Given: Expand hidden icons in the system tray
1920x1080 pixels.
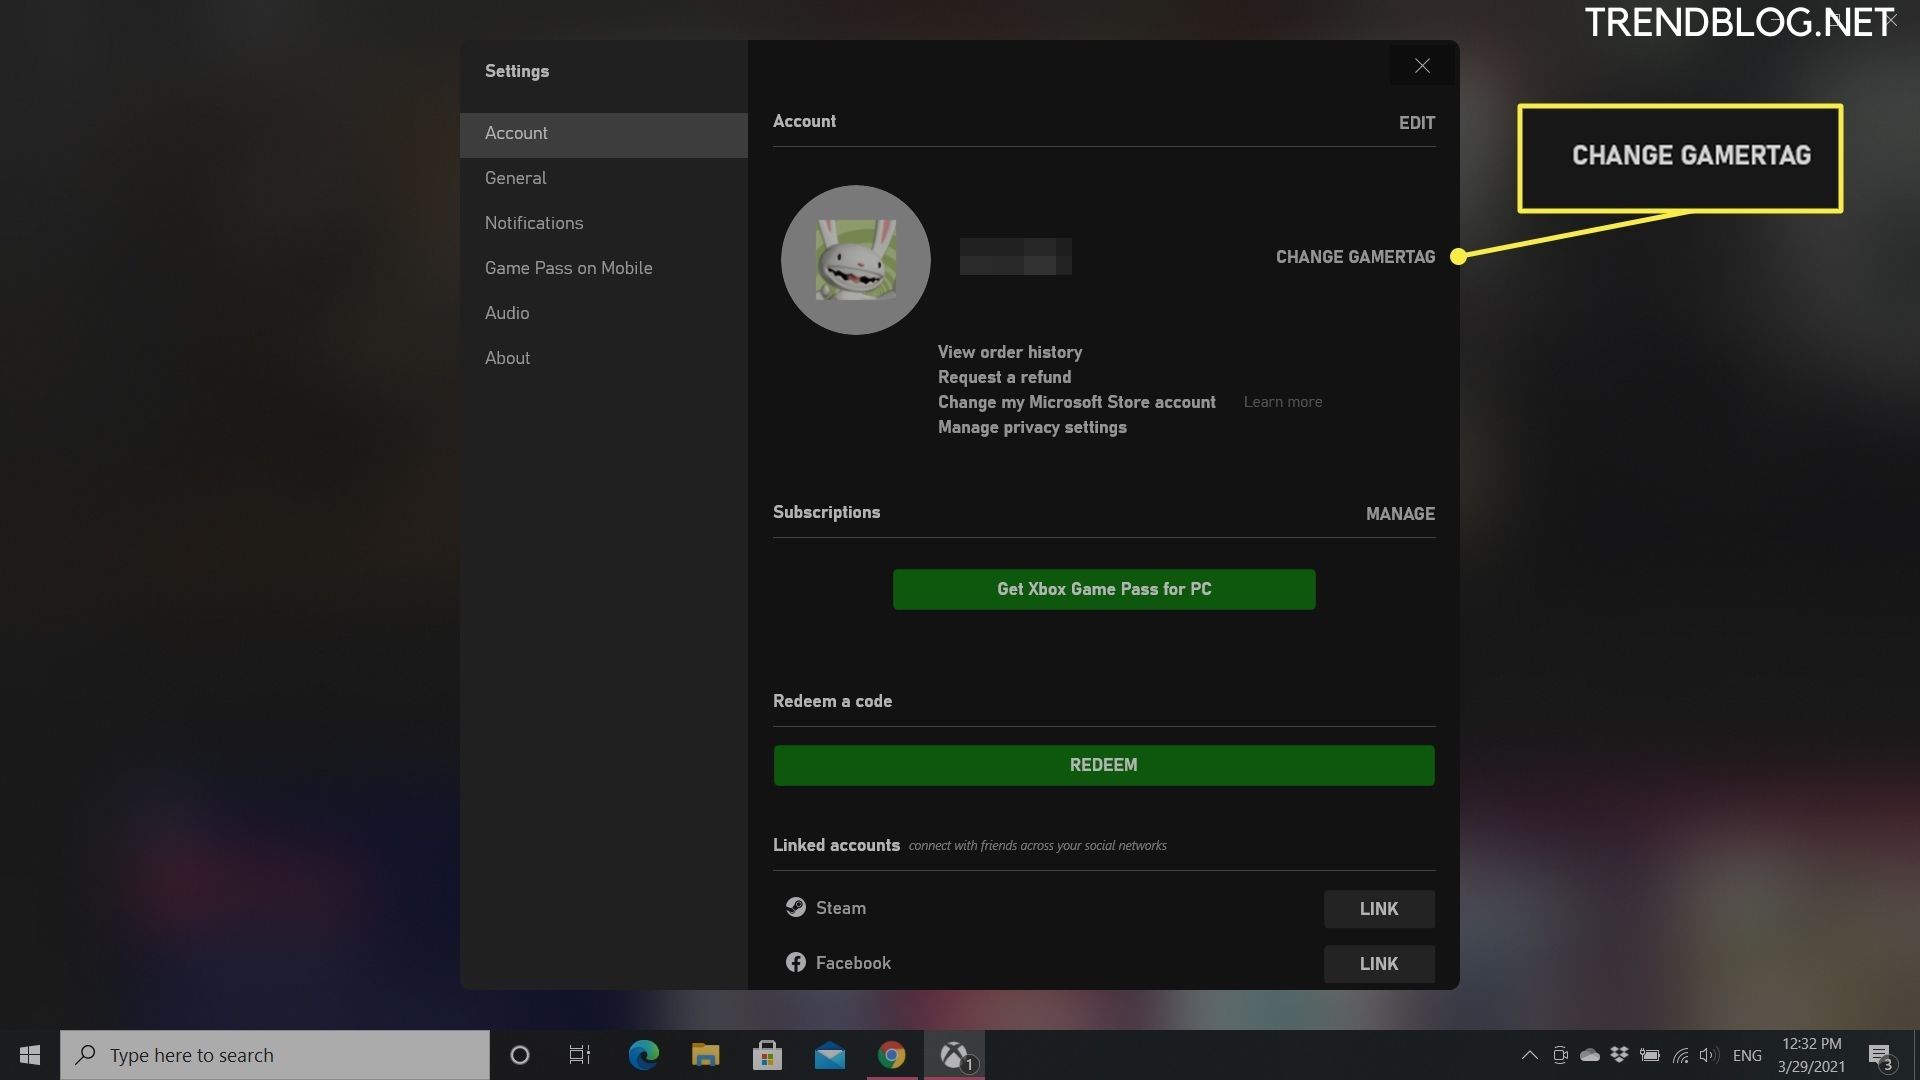Looking at the screenshot, I should click(x=1529, y=1054).
